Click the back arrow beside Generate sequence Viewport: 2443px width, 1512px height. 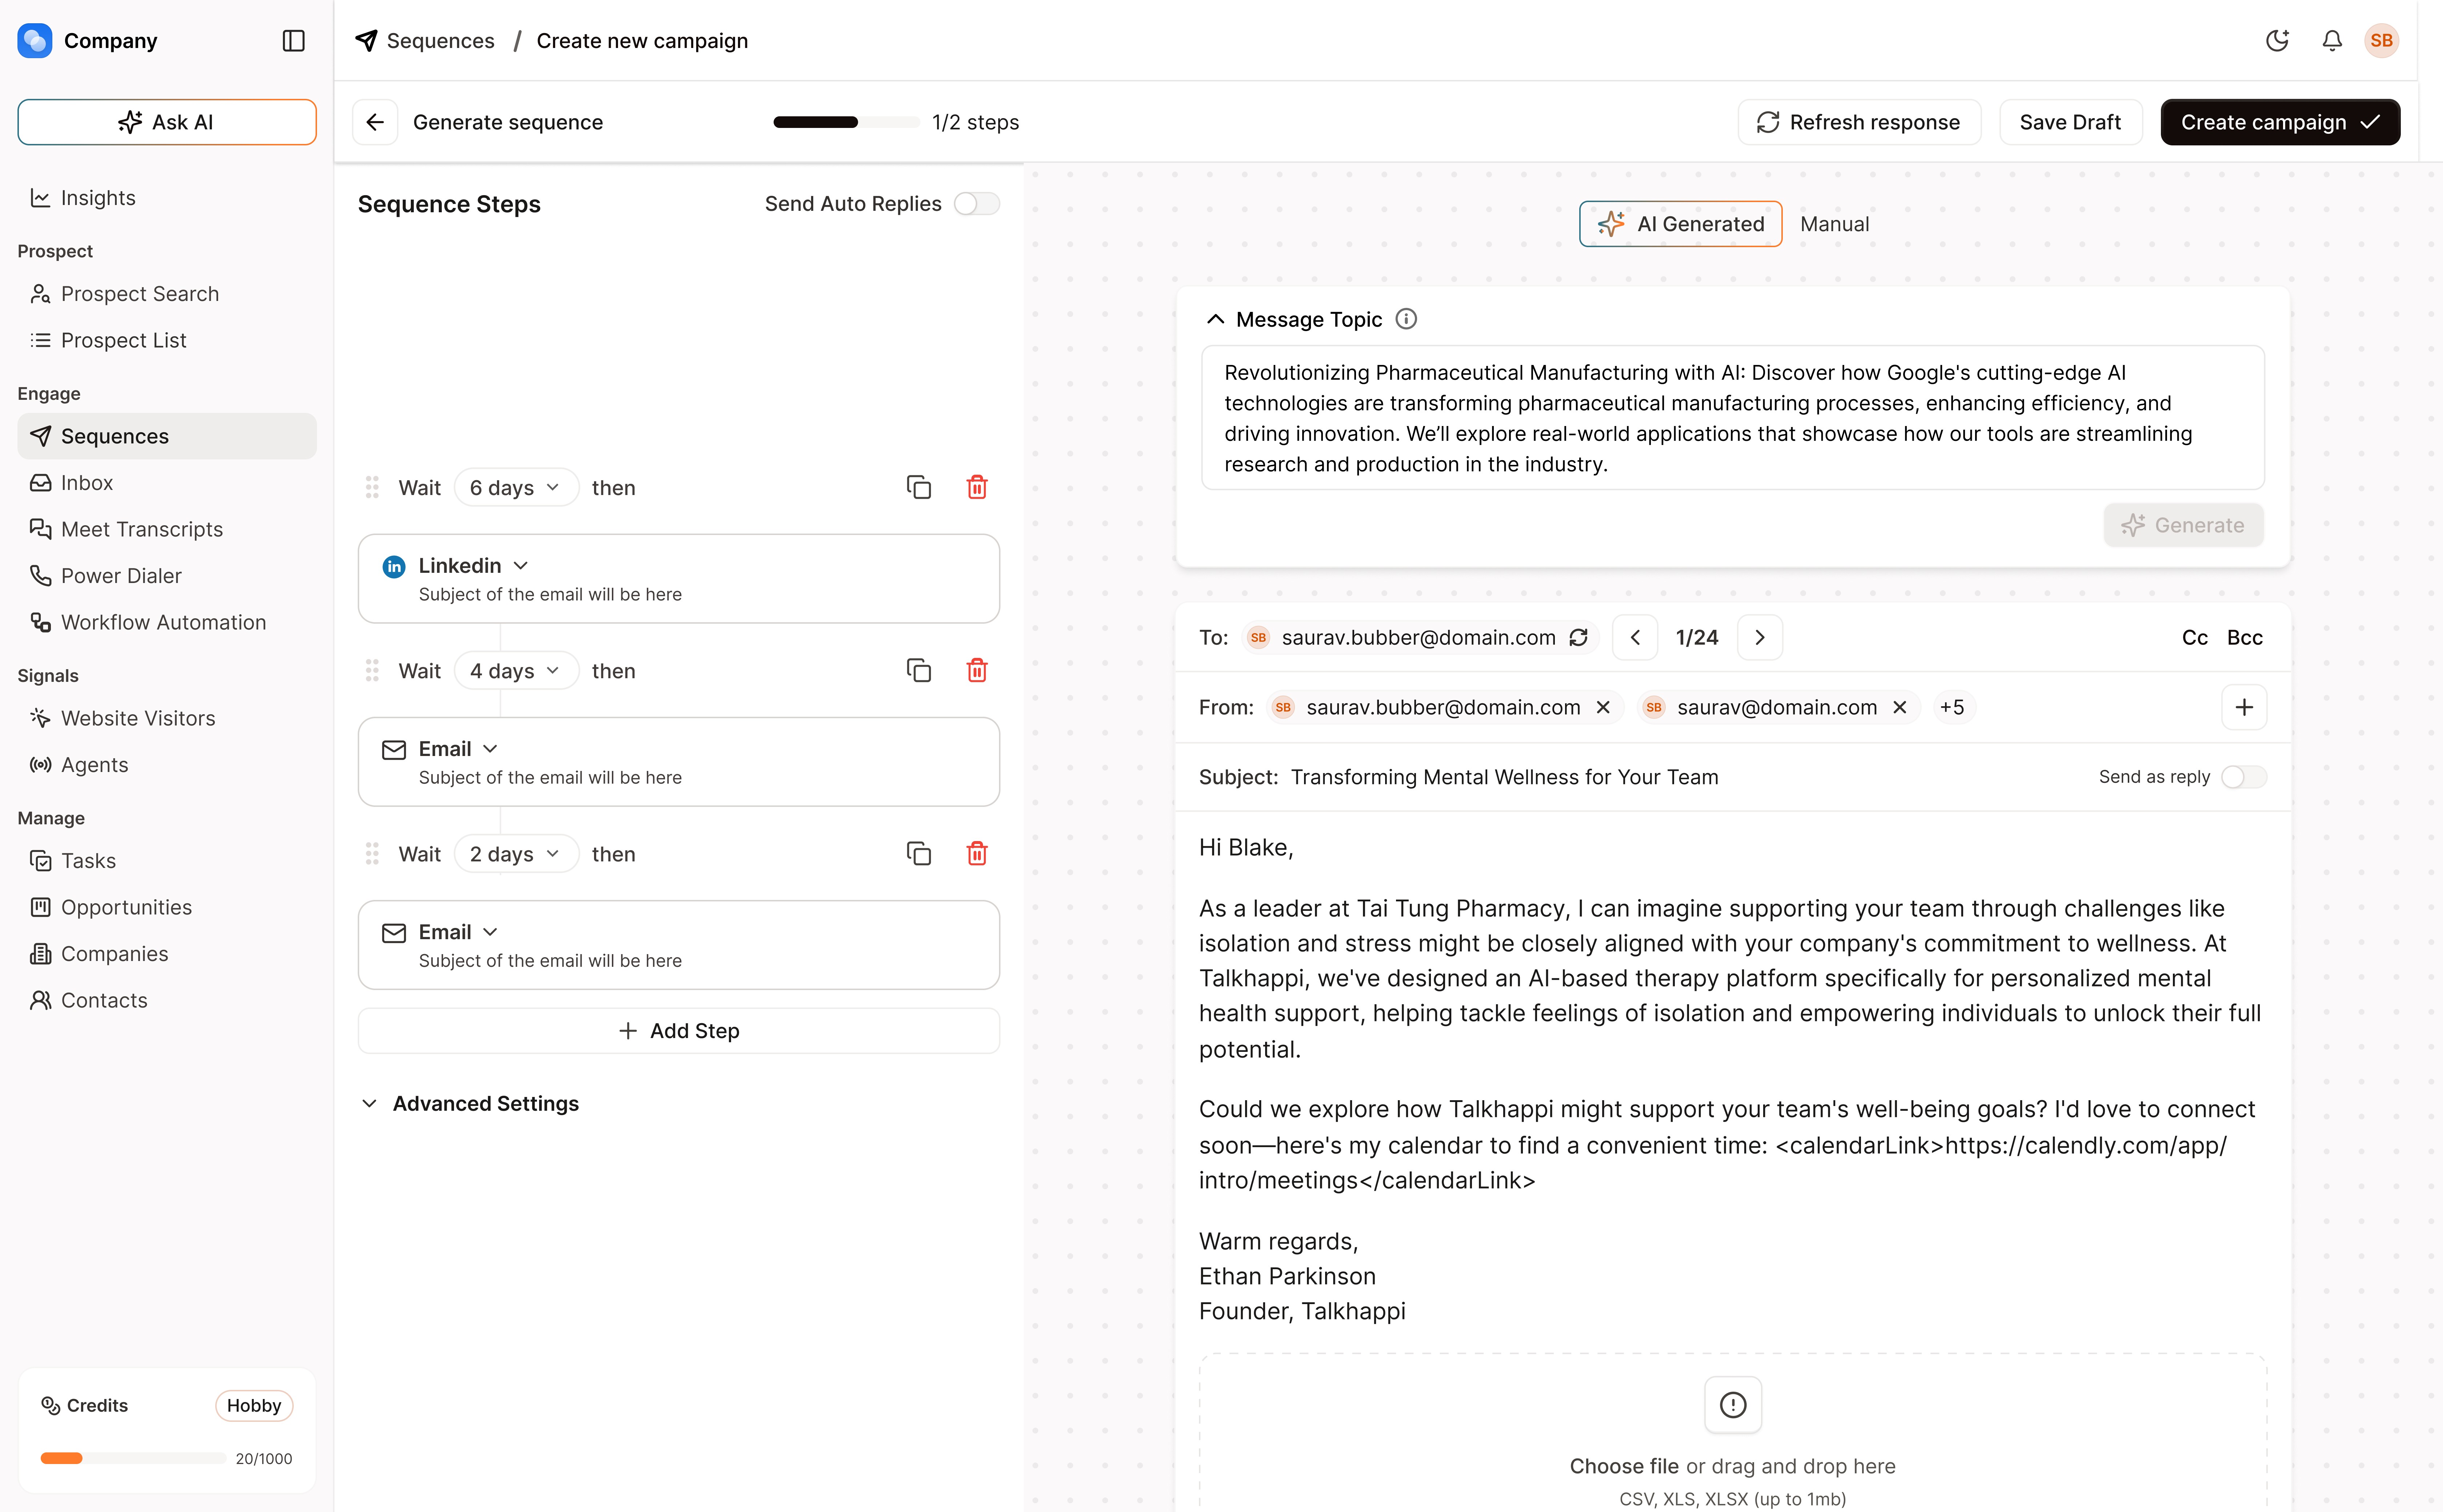point(375,122)
